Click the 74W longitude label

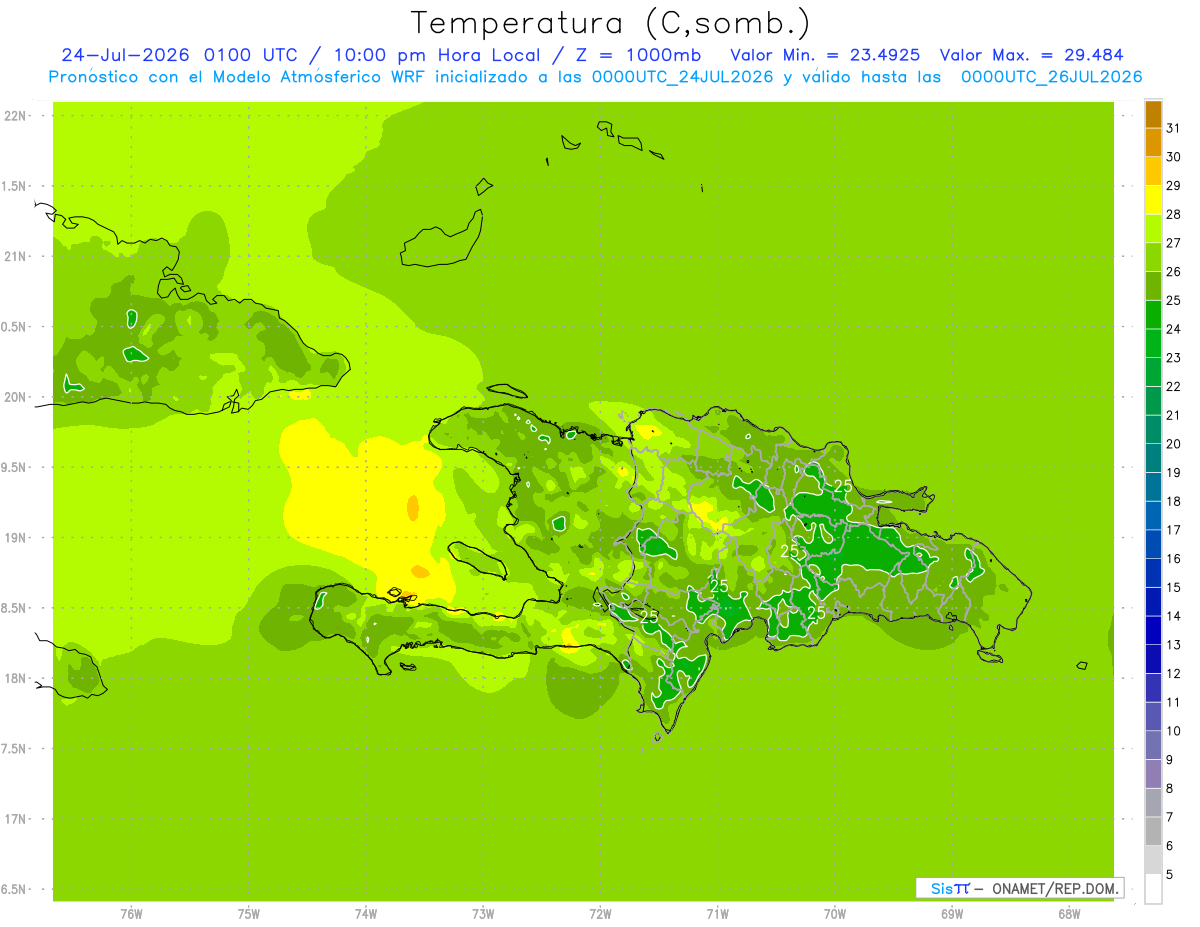pyautogui.click(x=365, y=914)
